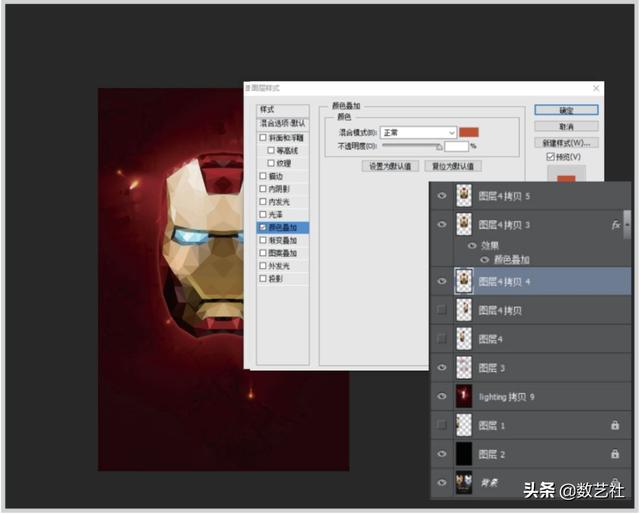Click the layers panel vertical scrollbar
Image resolution: width=640 pixels, height=514 pixels.
627,225
